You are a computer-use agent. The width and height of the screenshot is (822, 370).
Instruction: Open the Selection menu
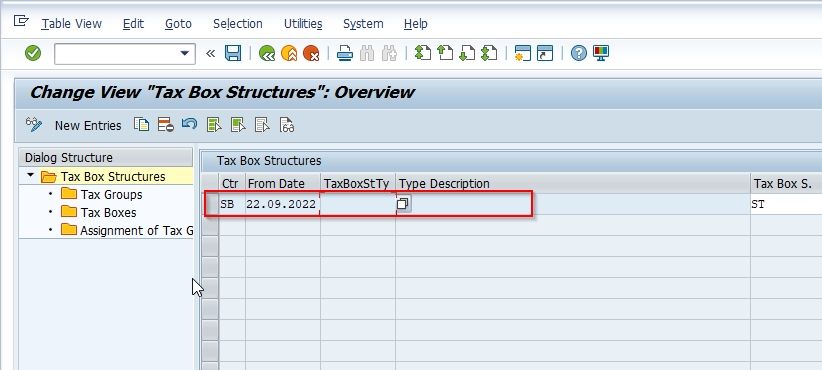point(237,24)
